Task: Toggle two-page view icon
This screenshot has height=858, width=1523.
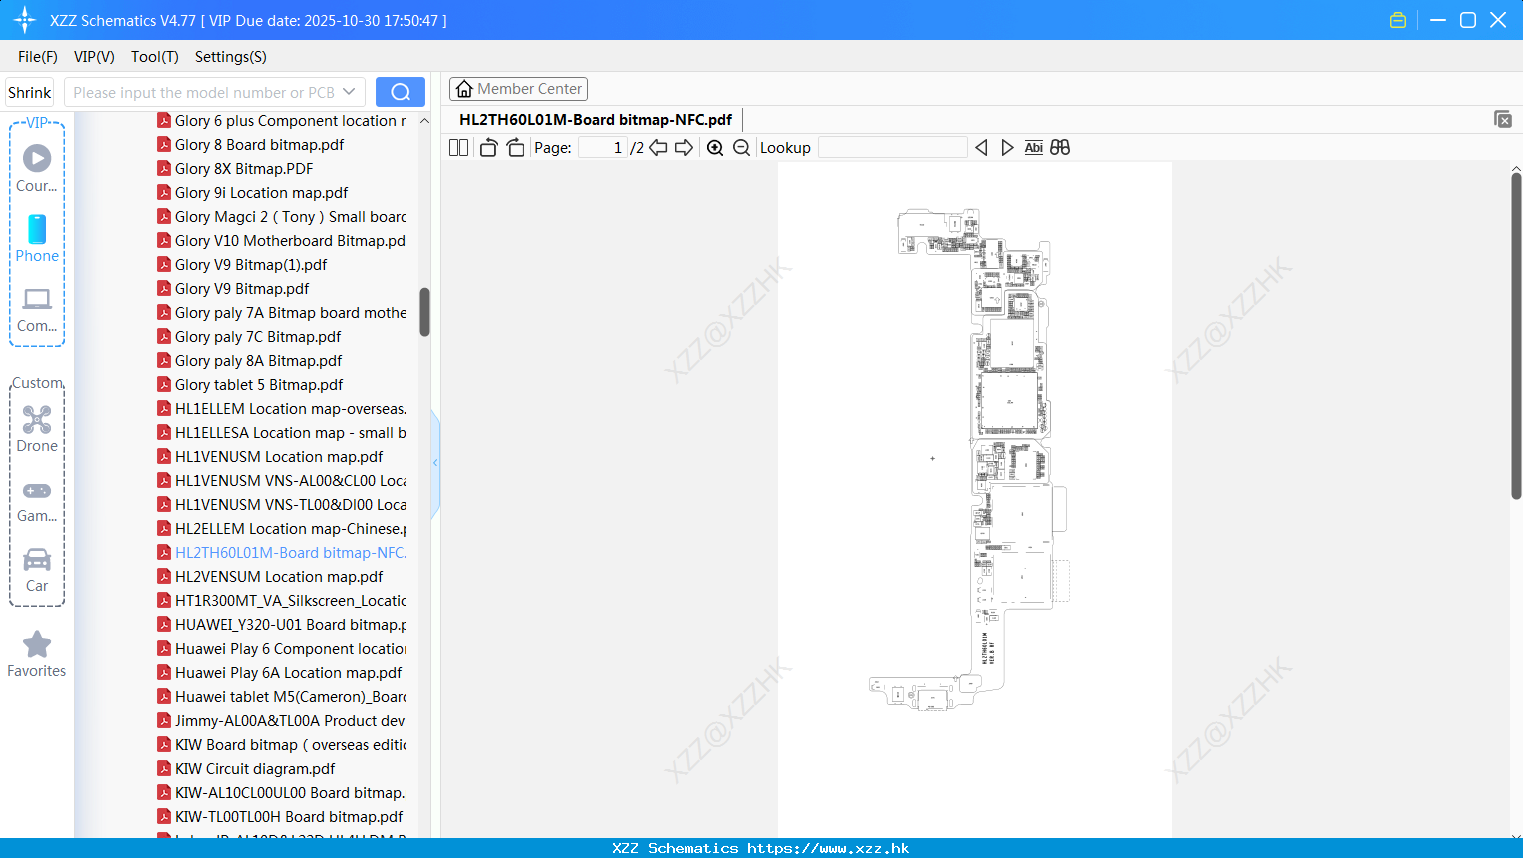Action: click(458, 148)
